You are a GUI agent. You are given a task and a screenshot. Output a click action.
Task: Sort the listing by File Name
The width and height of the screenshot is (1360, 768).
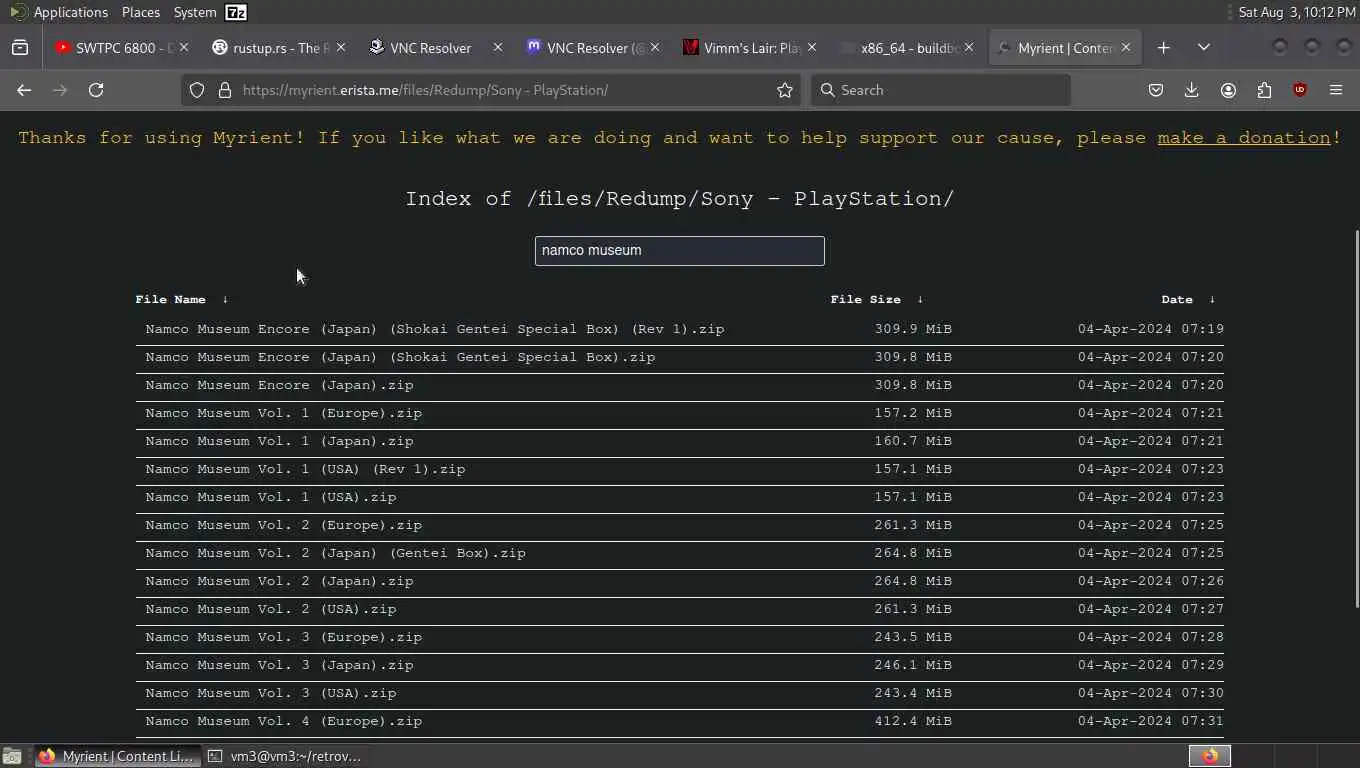click(181, 299)
